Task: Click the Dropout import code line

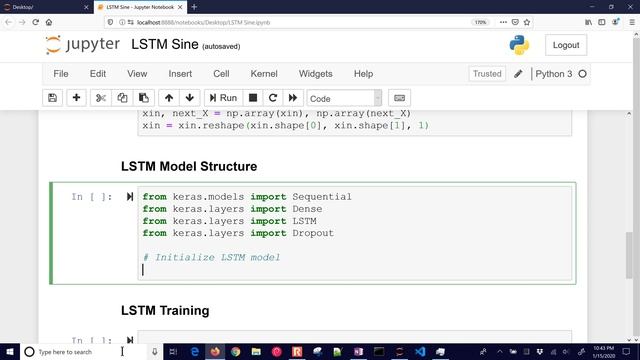Action: pos(238,233)
